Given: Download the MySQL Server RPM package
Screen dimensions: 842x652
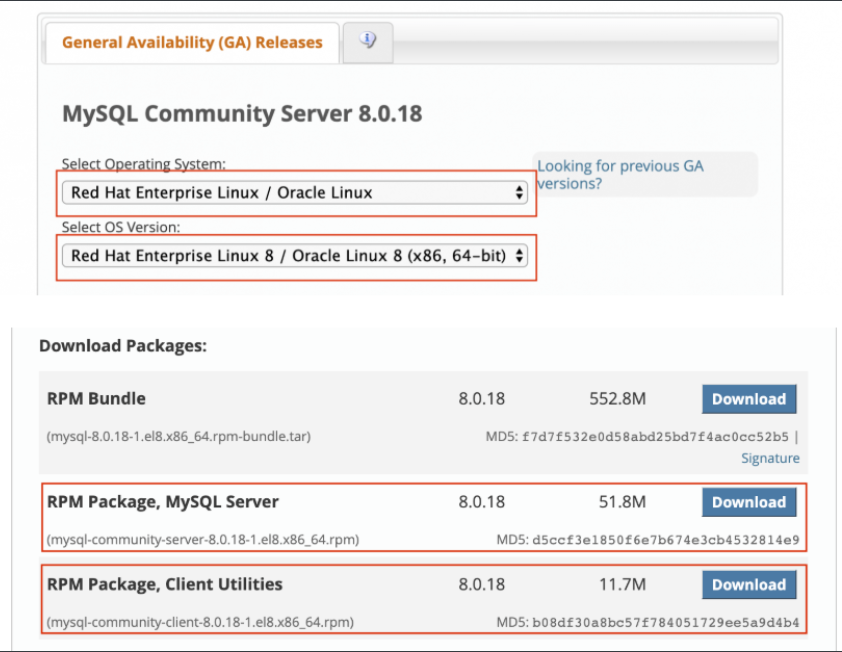Looking at the screenshot, I should tap(749, 502).
